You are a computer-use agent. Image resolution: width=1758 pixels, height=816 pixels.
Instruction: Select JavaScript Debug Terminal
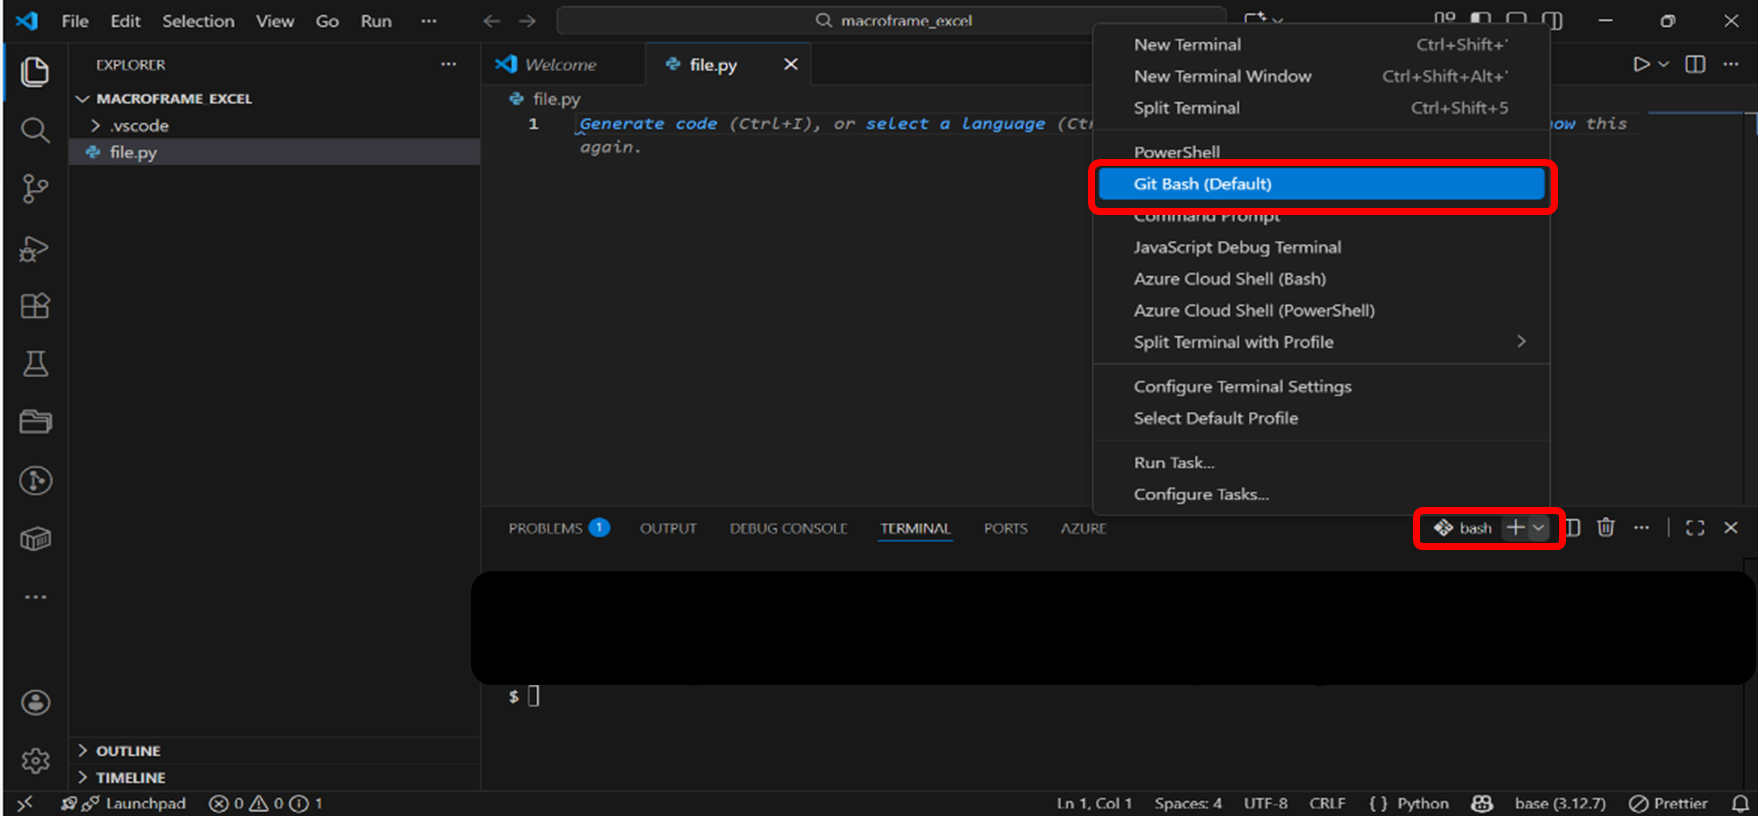click(1321, 247)
